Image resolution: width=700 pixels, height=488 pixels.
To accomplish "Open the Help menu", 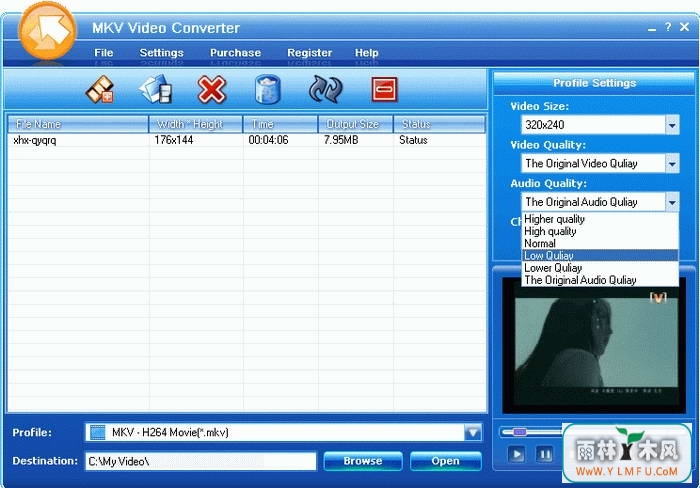I will click(367, 53).
